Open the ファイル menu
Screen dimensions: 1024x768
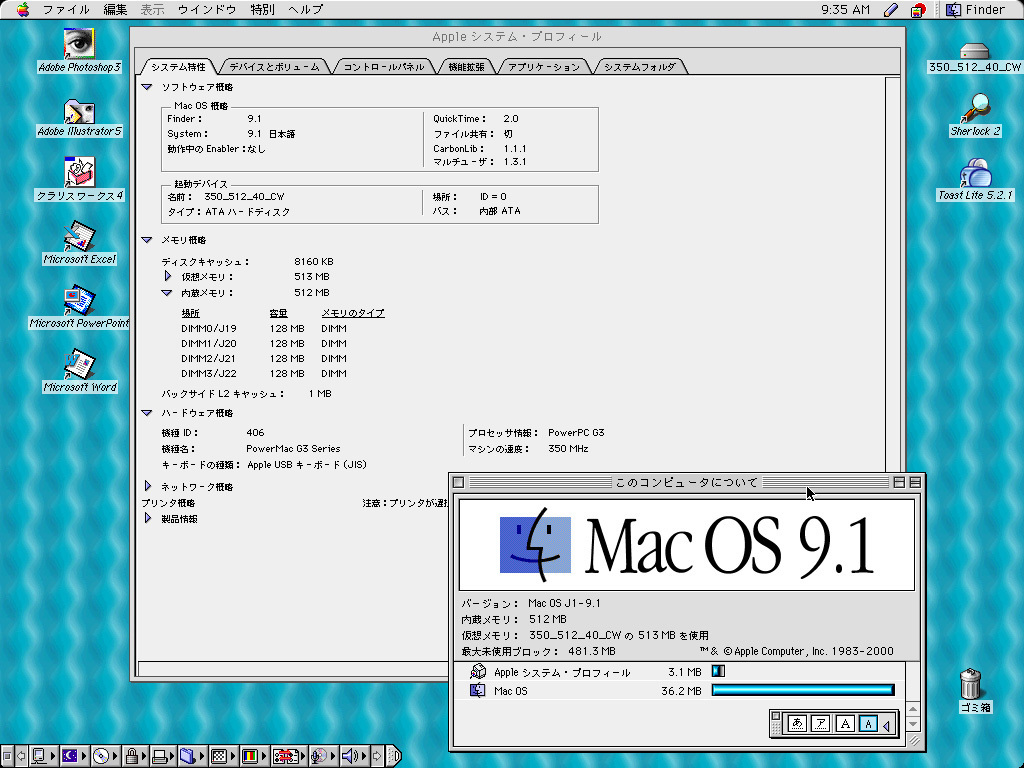[66, 10]
